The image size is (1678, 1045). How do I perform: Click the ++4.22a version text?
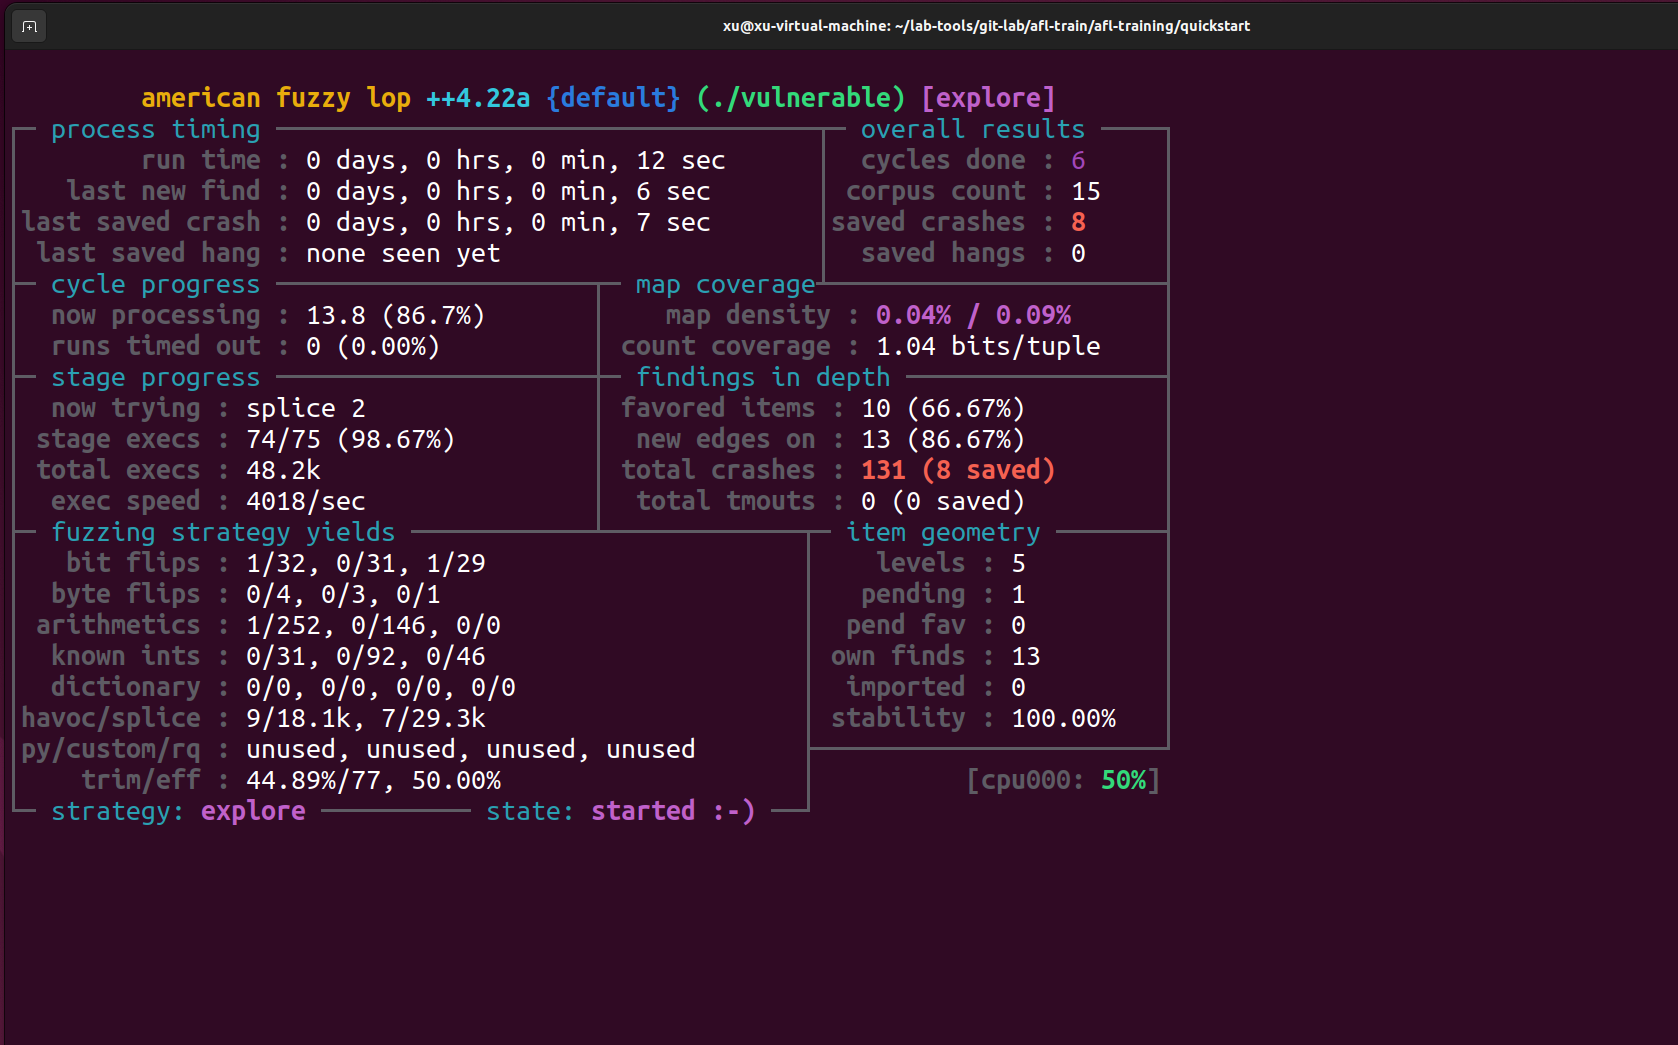tap(478, 98)
